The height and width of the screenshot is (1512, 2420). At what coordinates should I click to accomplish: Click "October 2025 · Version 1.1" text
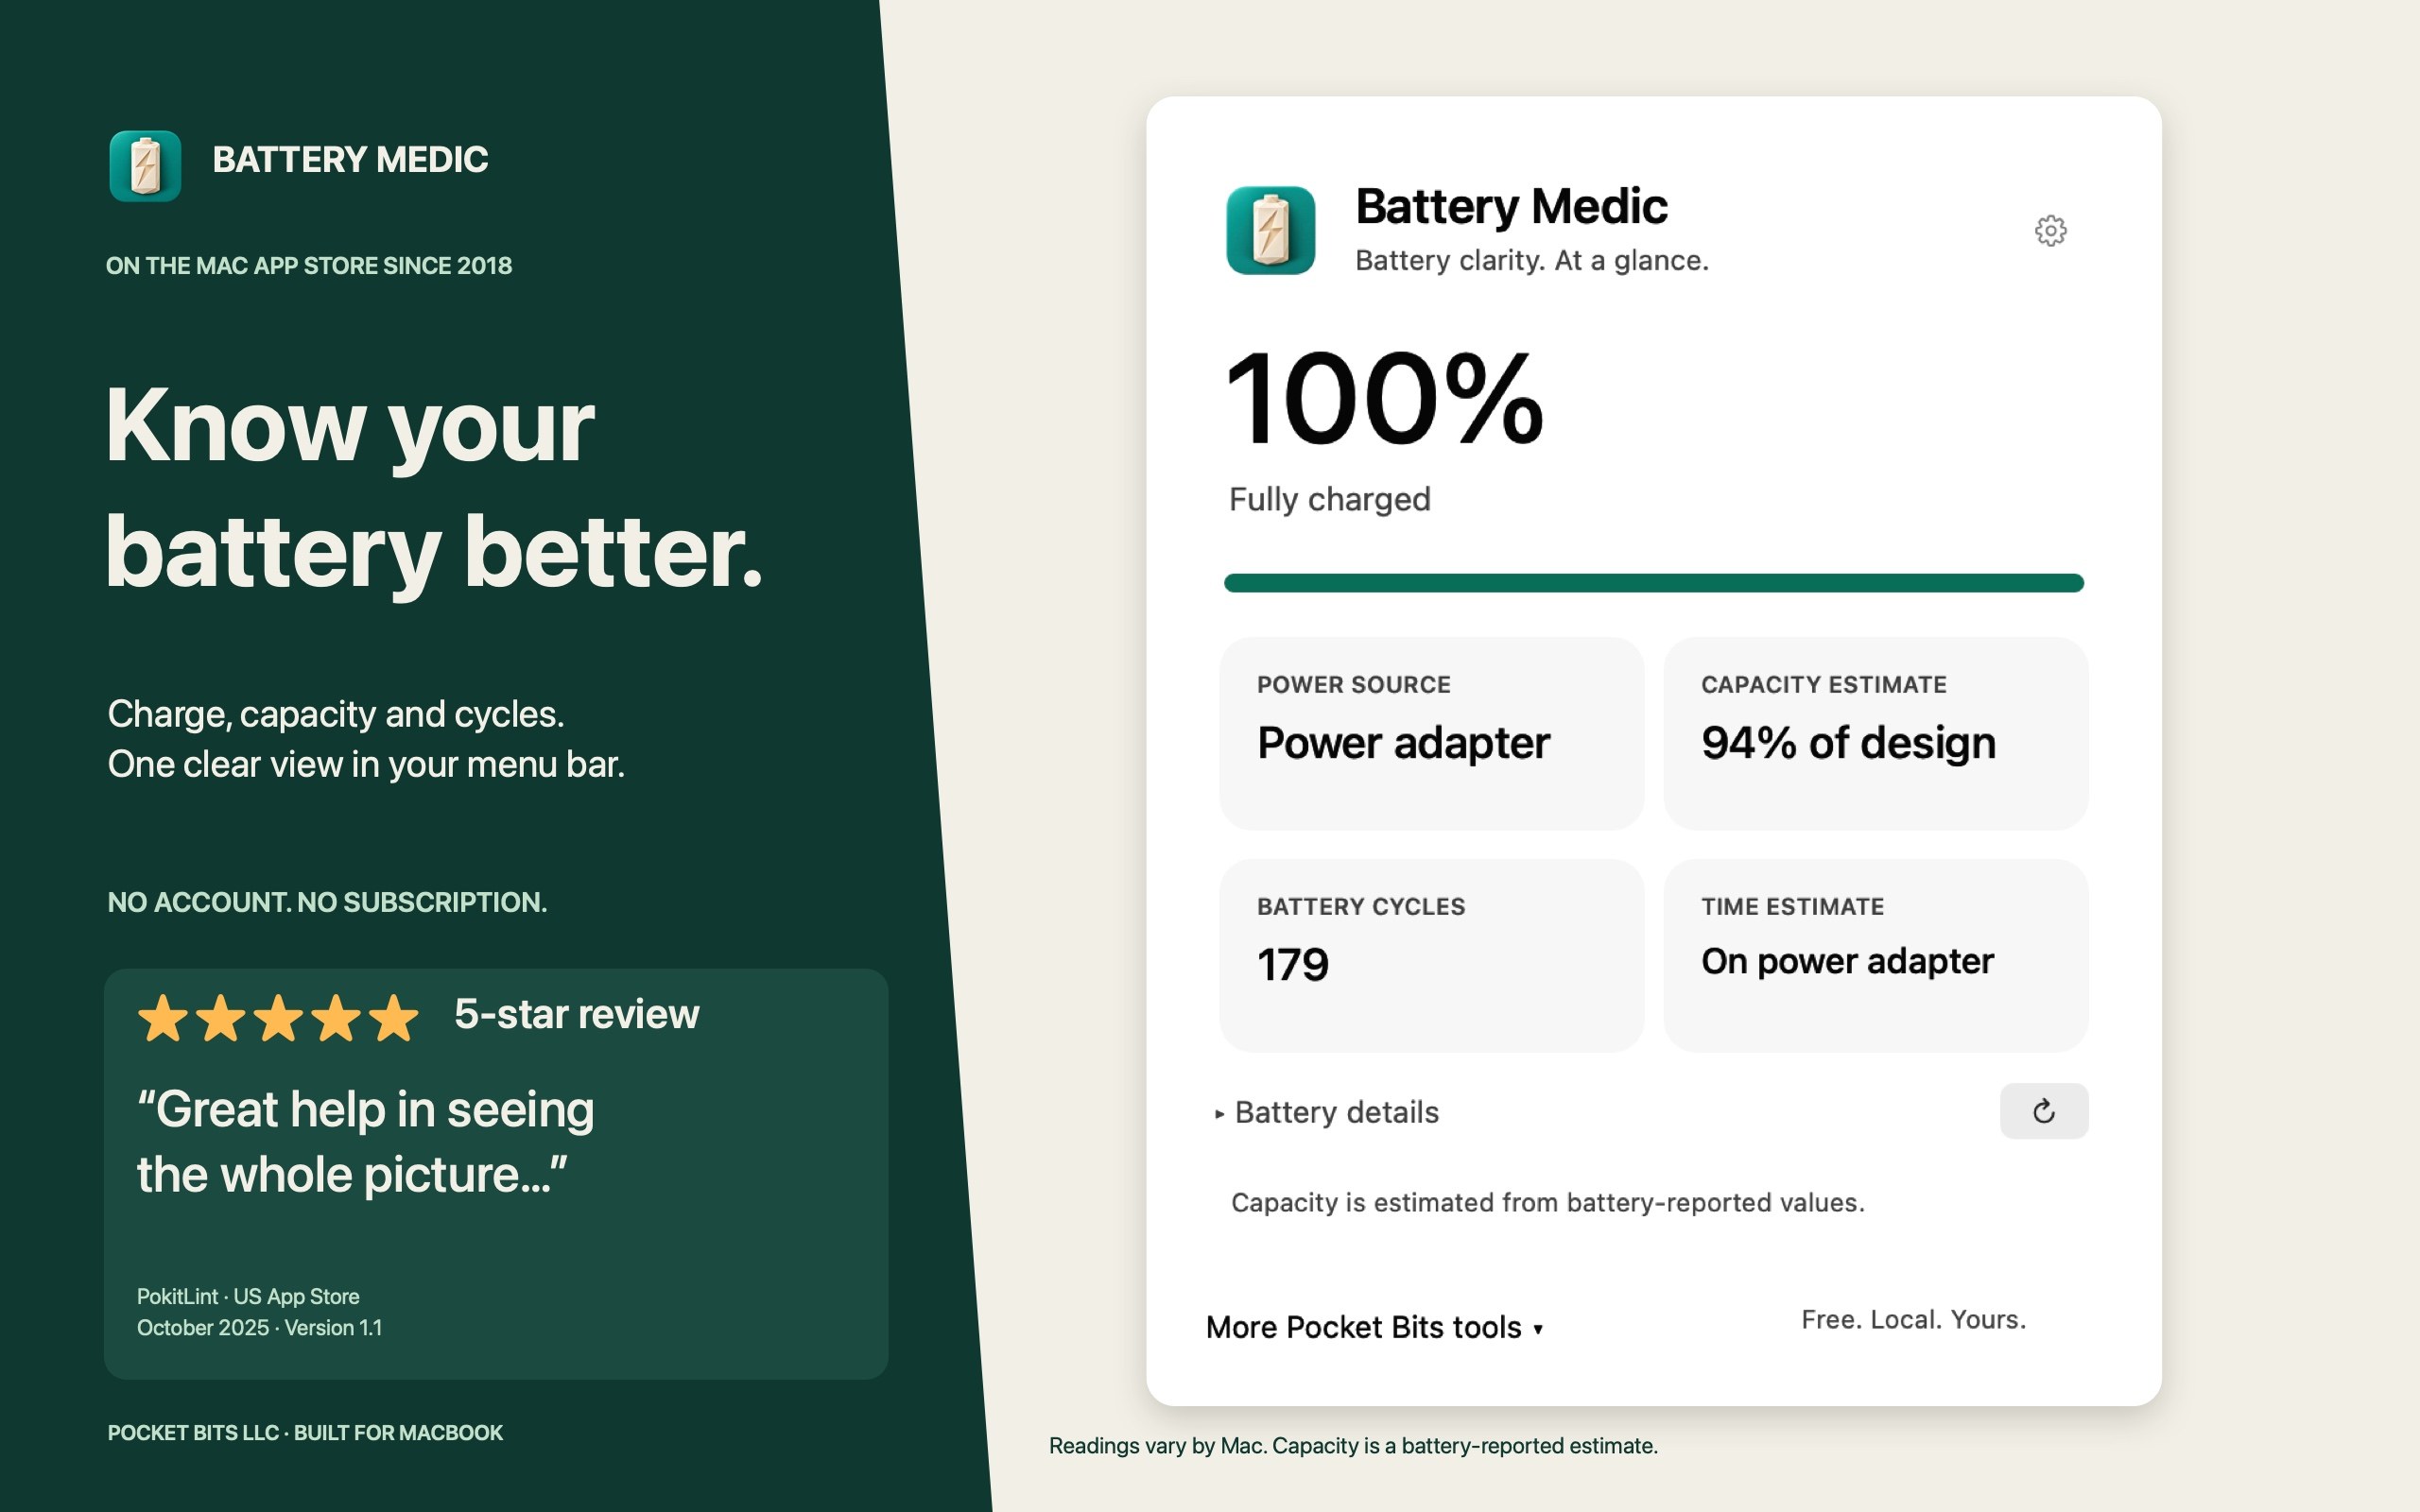[x=259, y=1328]
